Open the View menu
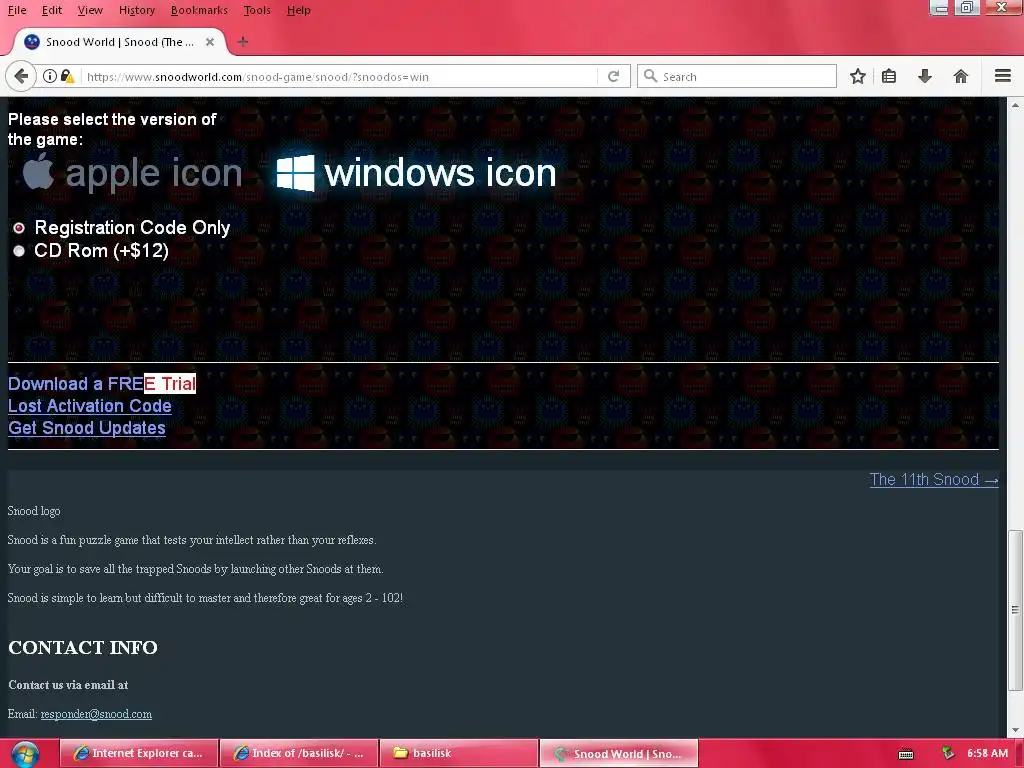 click(x=90, y=10)
